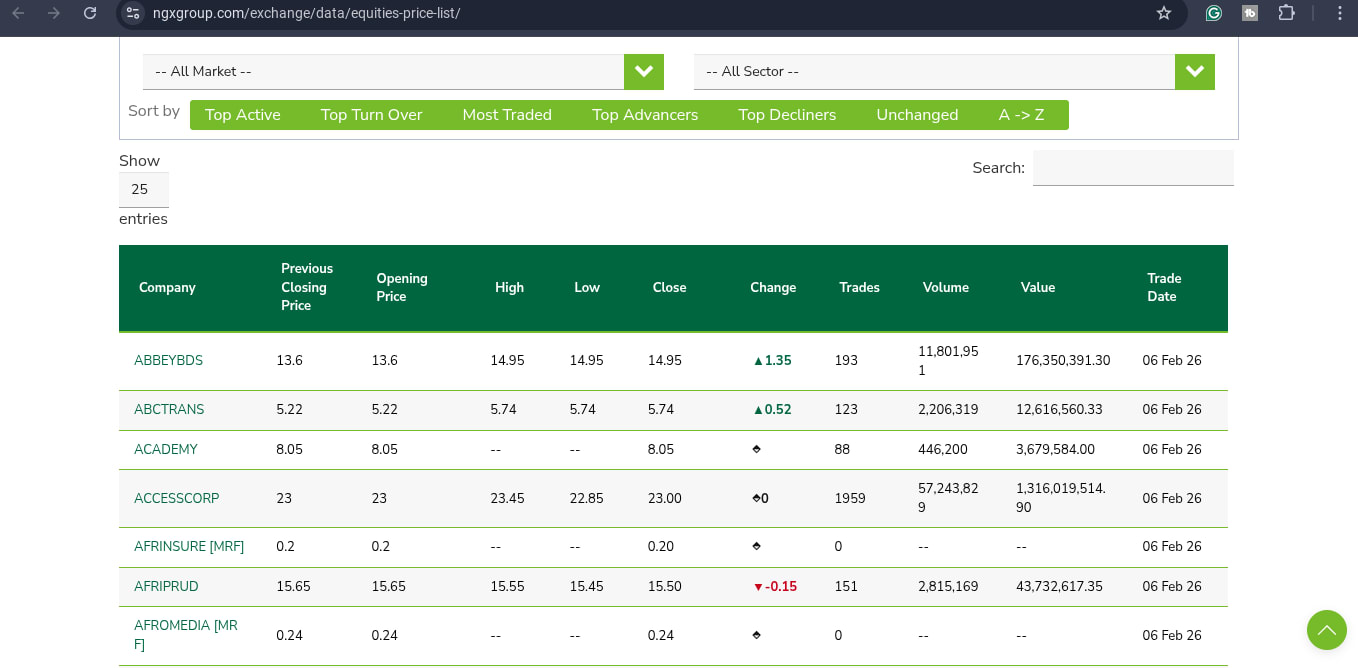Sort by Top Active
1358x668 pixels.
[x=243, y=115]
